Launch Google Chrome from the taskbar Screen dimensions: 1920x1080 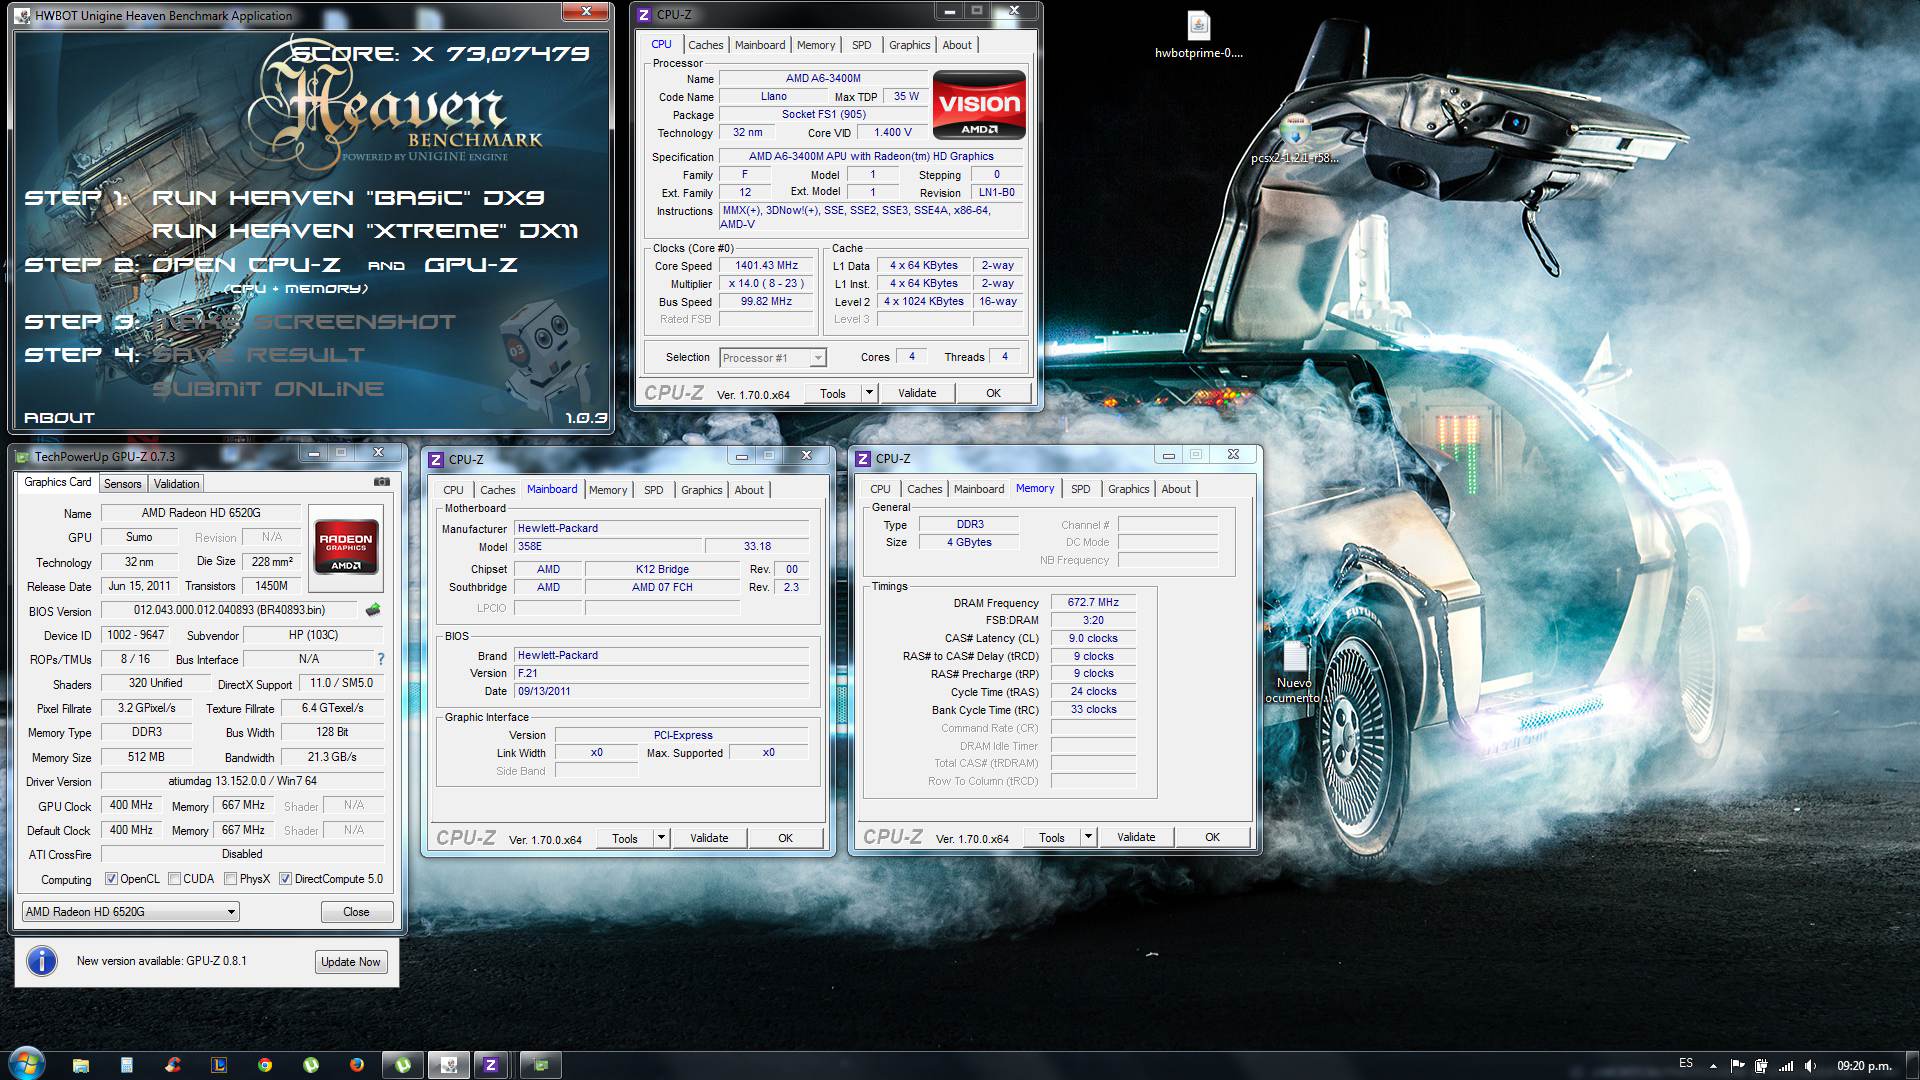[265, 1065]
